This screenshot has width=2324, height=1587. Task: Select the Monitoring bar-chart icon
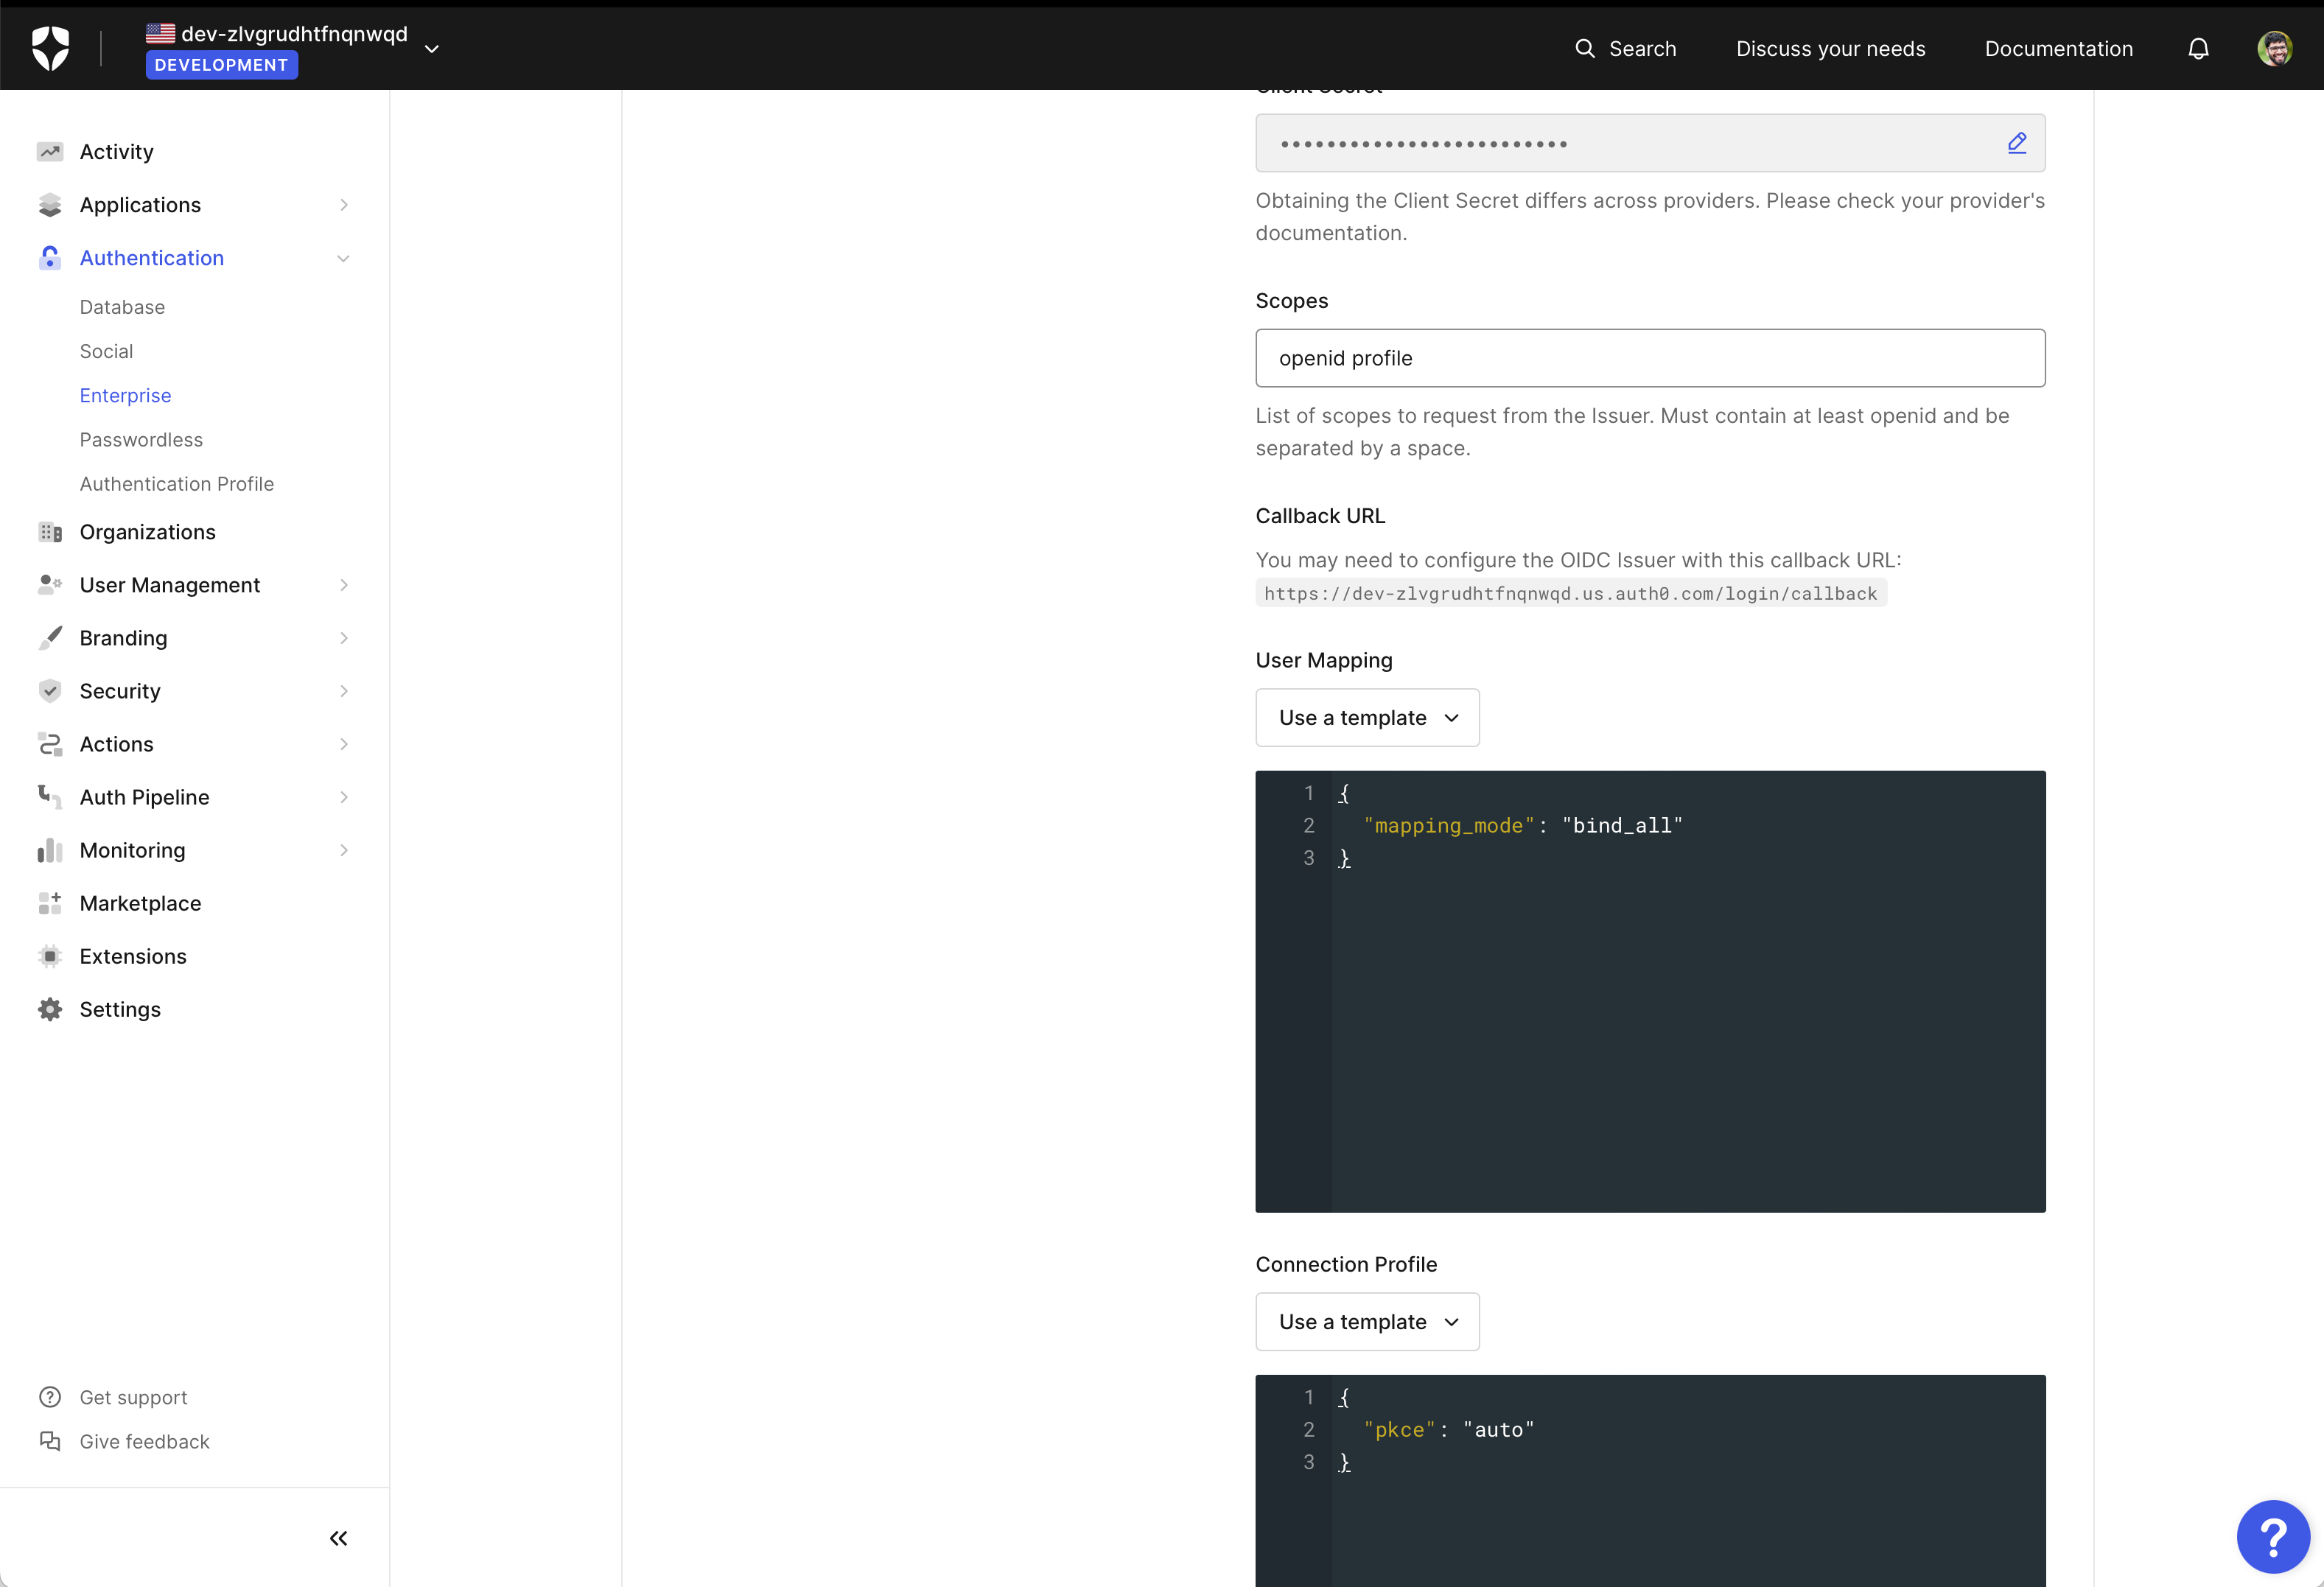50,850
